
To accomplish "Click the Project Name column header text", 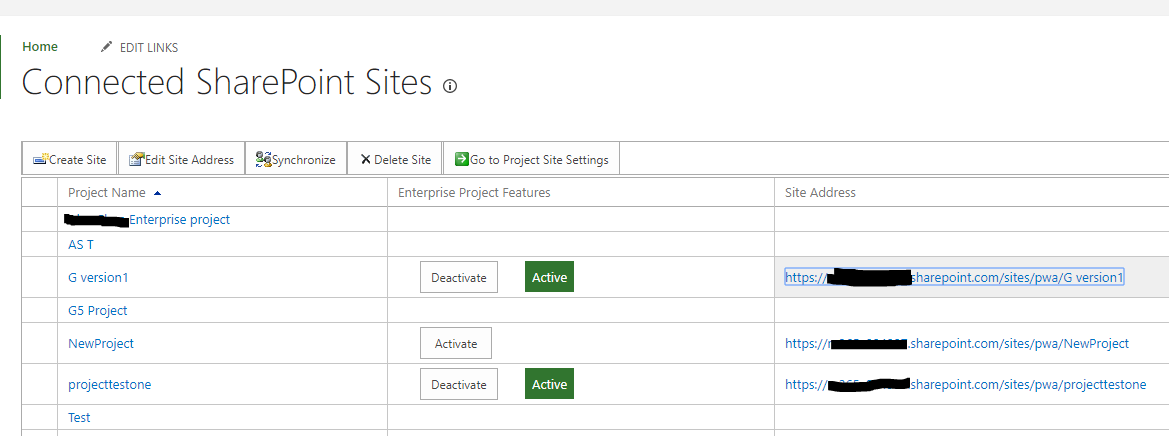I will 107,192.
